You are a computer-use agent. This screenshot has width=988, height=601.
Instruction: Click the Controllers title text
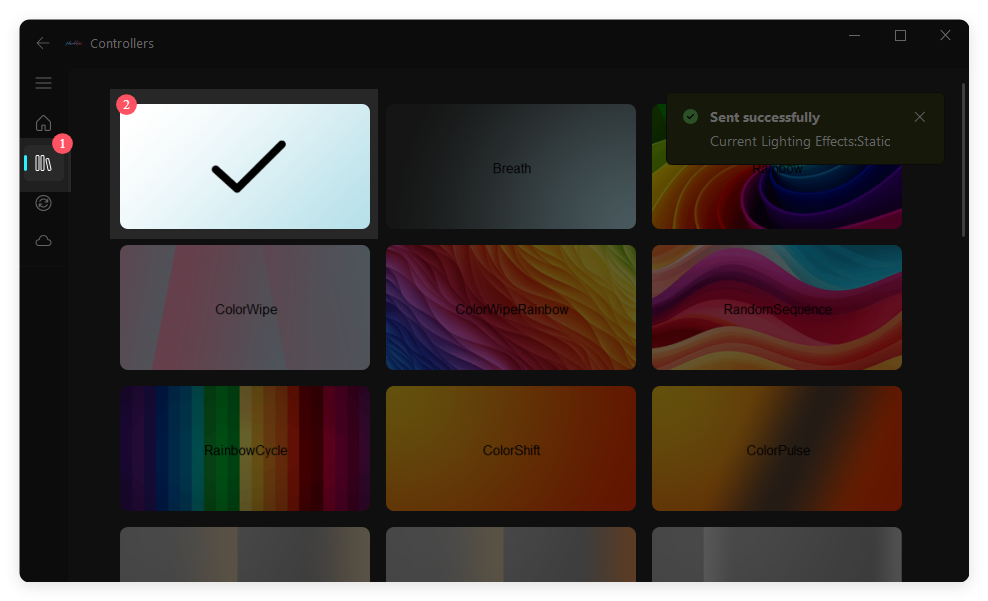coord(122,43)
